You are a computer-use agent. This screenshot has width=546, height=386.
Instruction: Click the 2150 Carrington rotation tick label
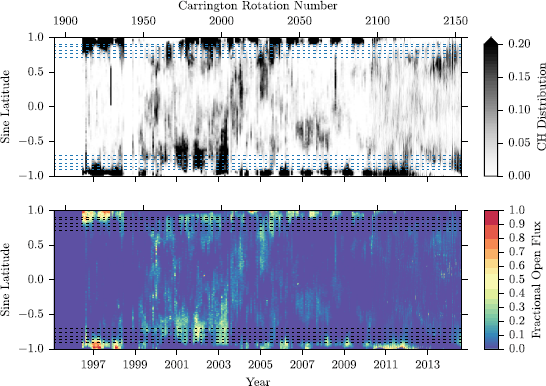point(455,21)
